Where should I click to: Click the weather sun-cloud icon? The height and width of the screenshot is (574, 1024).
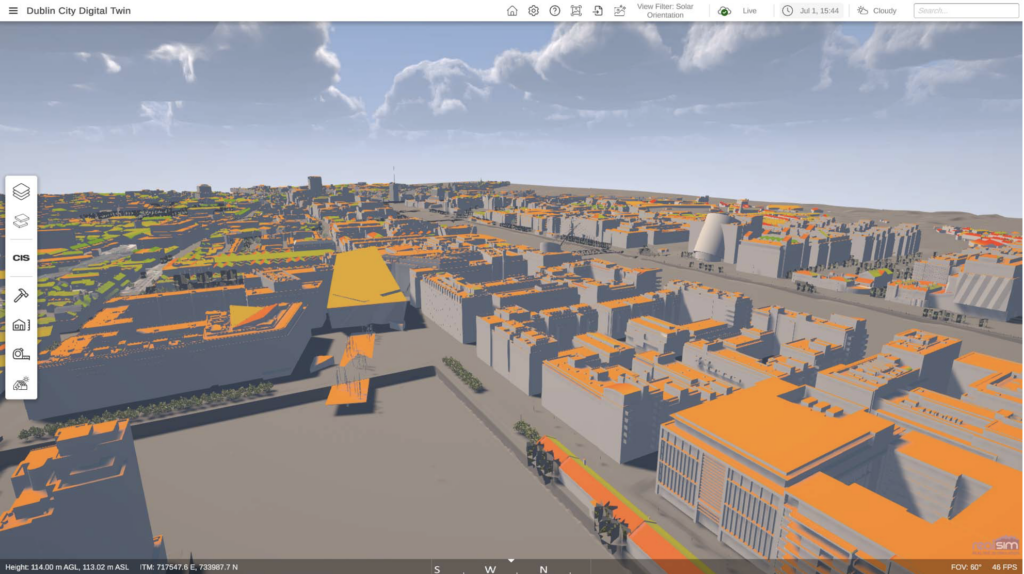[x=863, y=10]
